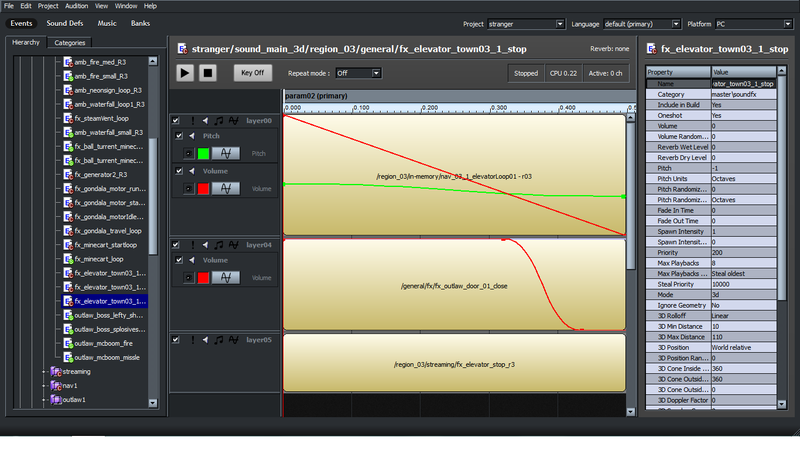Click the small record dot beside Pitch swatch
Viewport: 800px width, 450px height.
click(188, 153)
